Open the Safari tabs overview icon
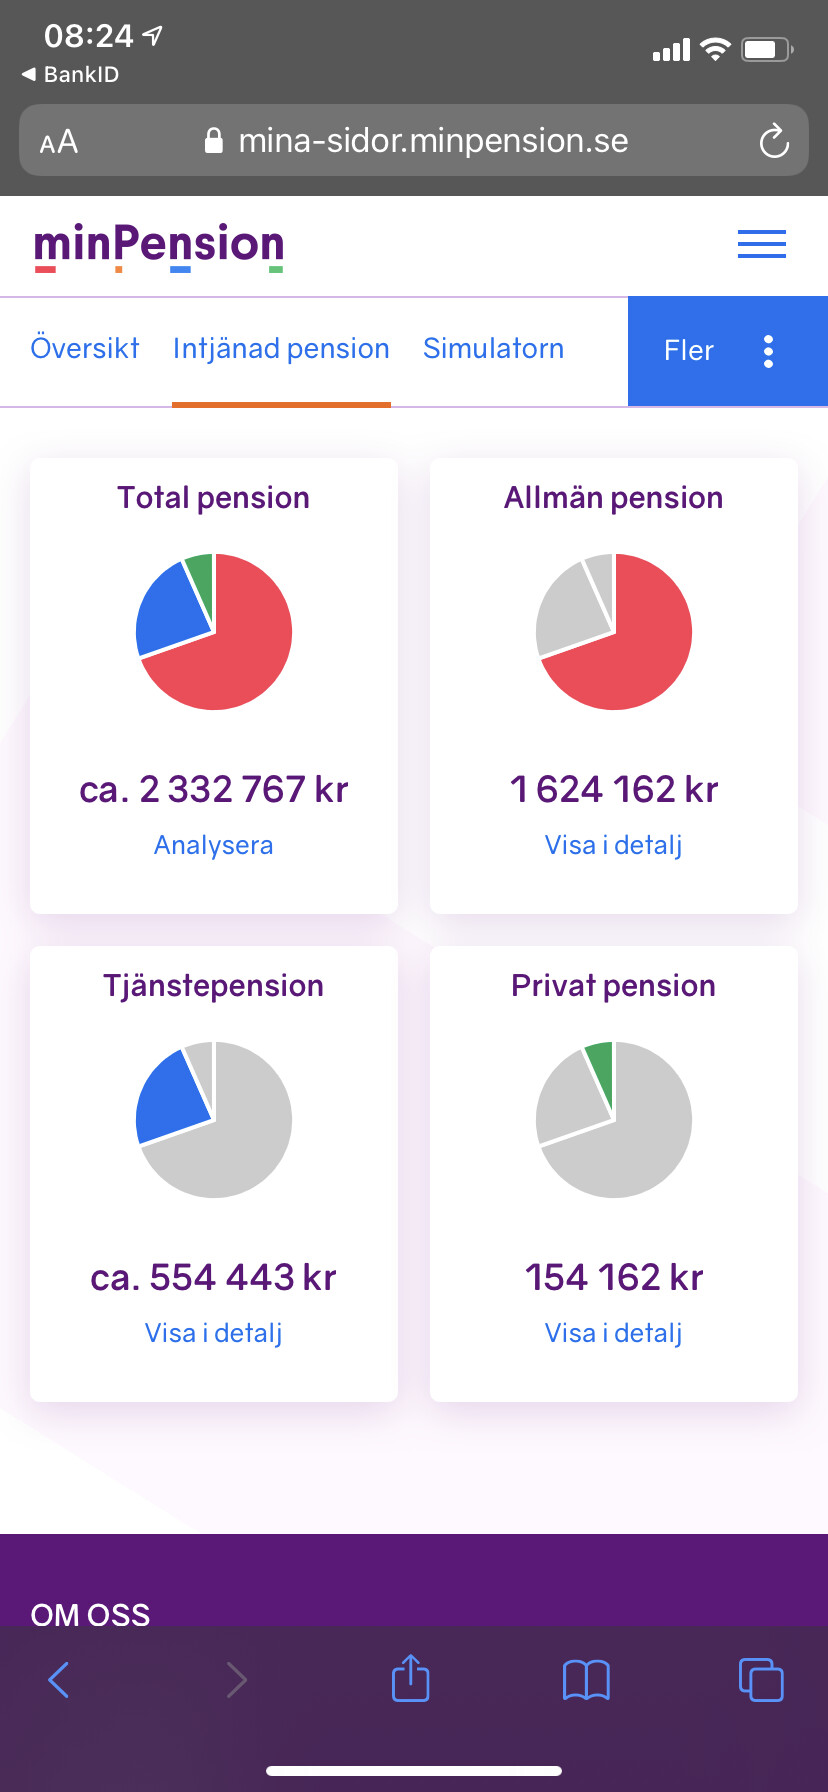 click(x=761, y=1679)
